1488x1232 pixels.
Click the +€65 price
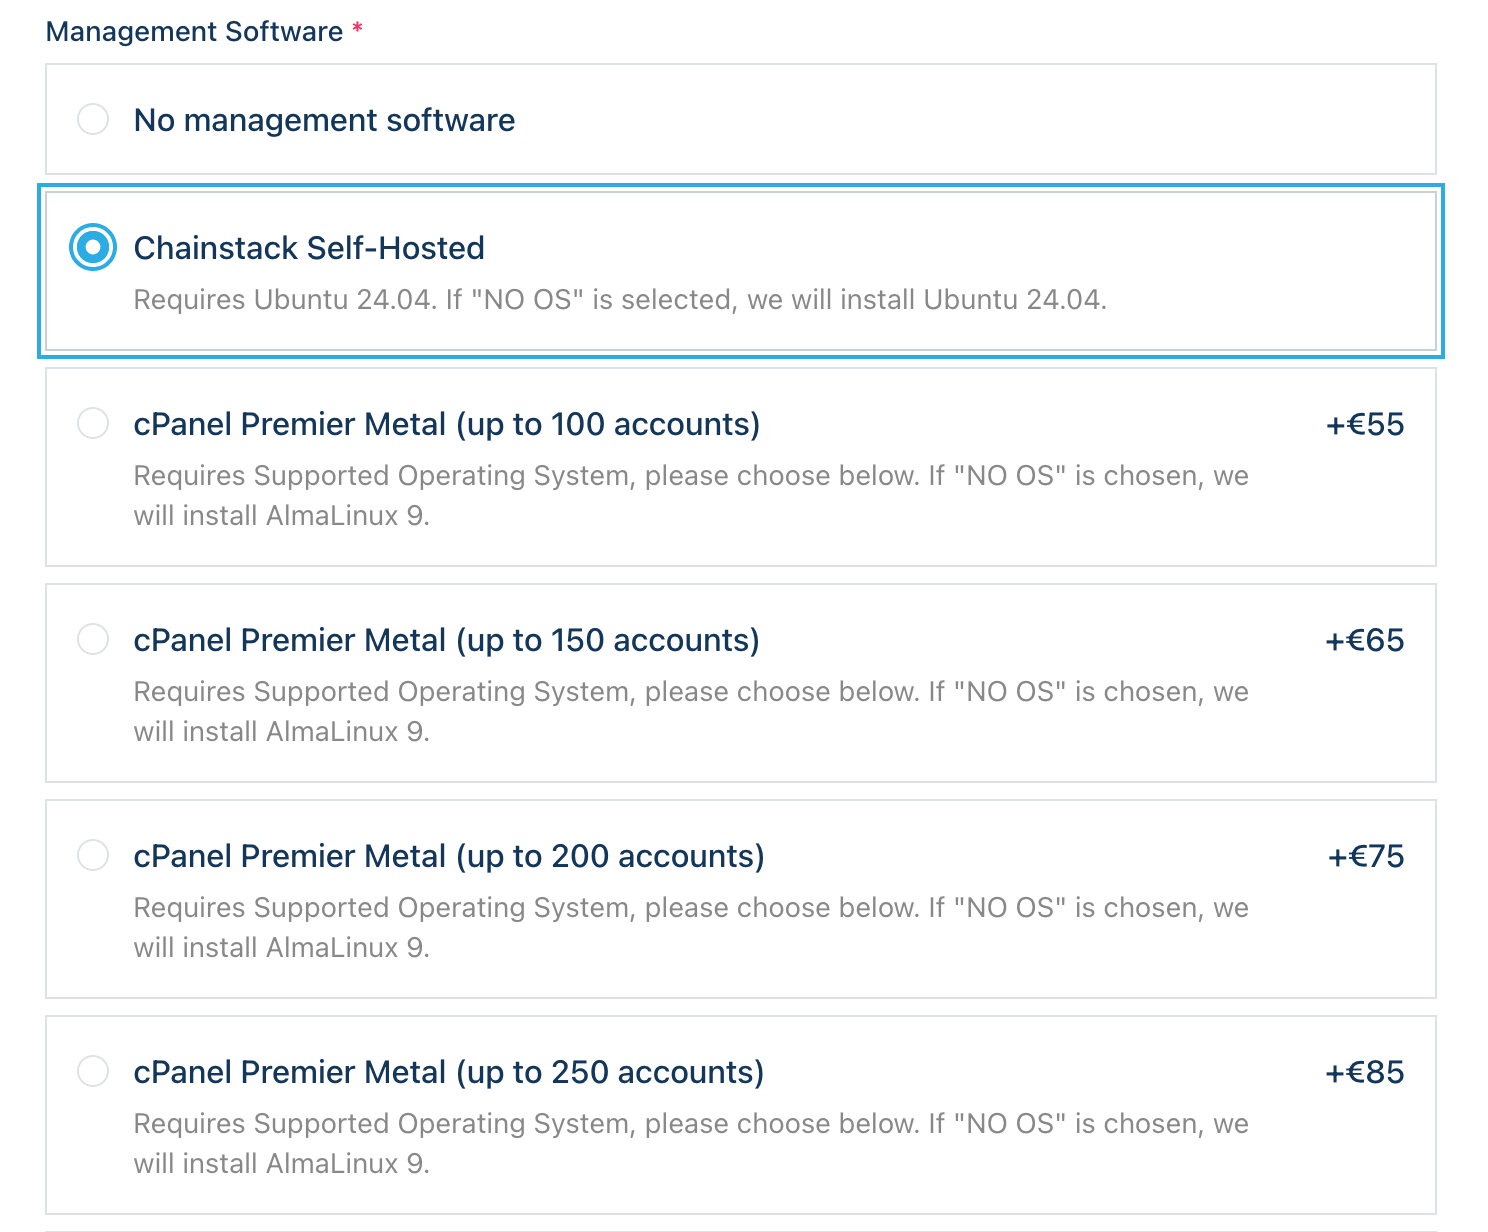1365,640
